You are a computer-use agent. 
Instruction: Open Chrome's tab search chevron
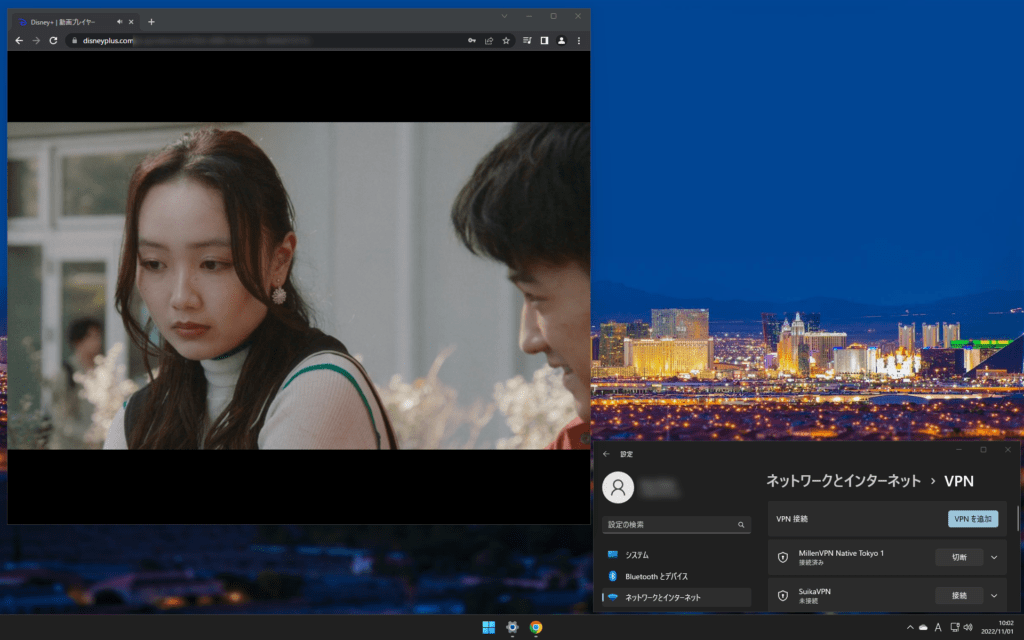pyautogui.click(x=504, y=16)
